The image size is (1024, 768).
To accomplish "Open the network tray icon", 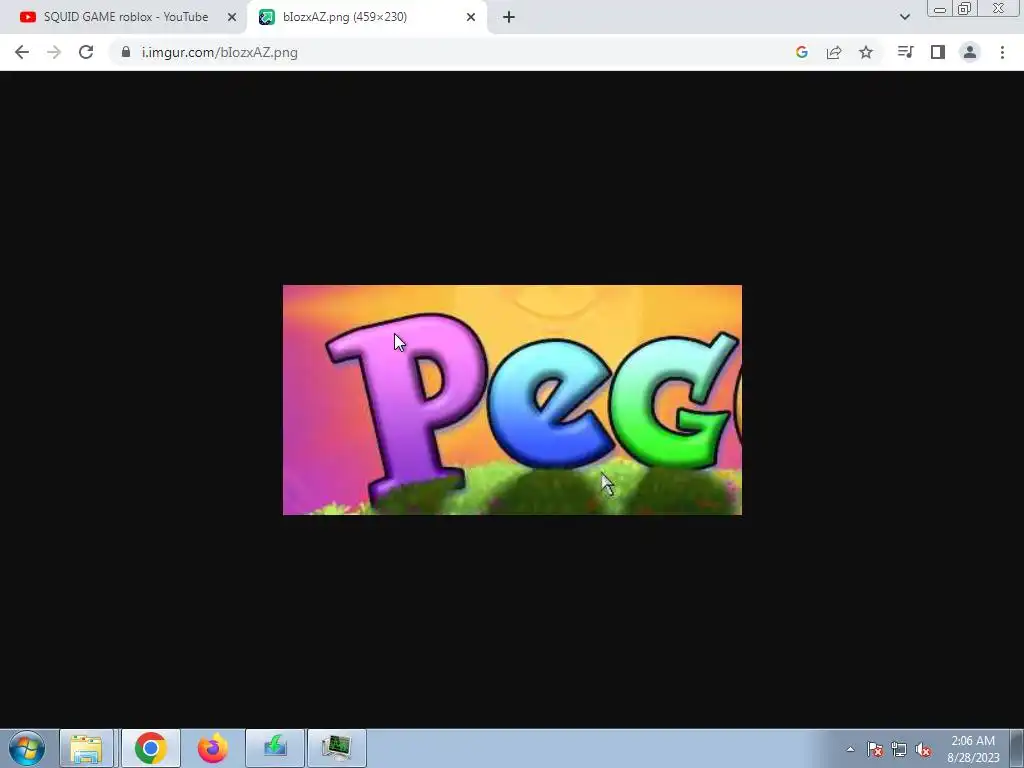I will click(899, 749).
